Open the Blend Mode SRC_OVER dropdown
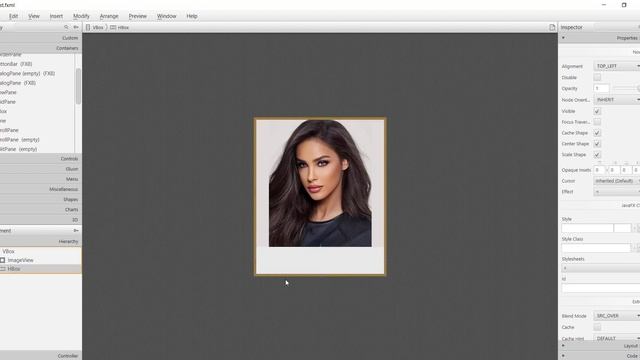Screen dimensions: 640x360 [x=617, y=316]
